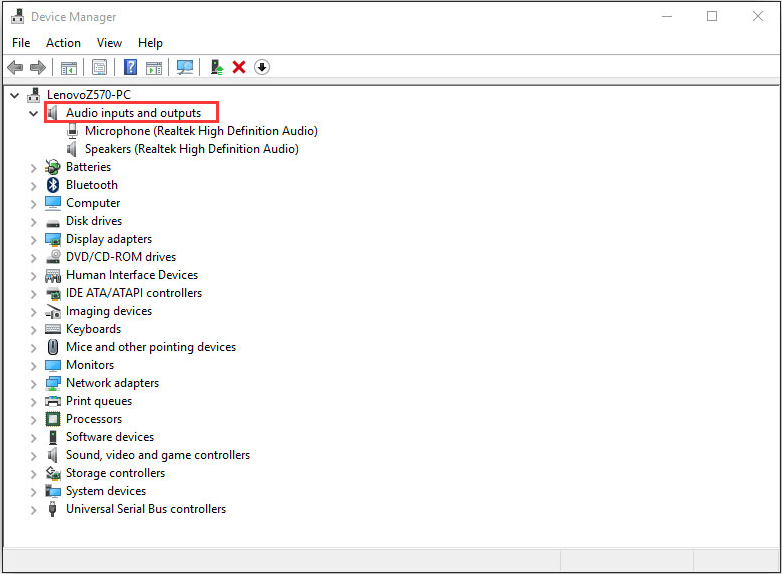Expand the Display adapters category
The height and width of the screenshot is (574, 782).
click(x=34, y=239)
